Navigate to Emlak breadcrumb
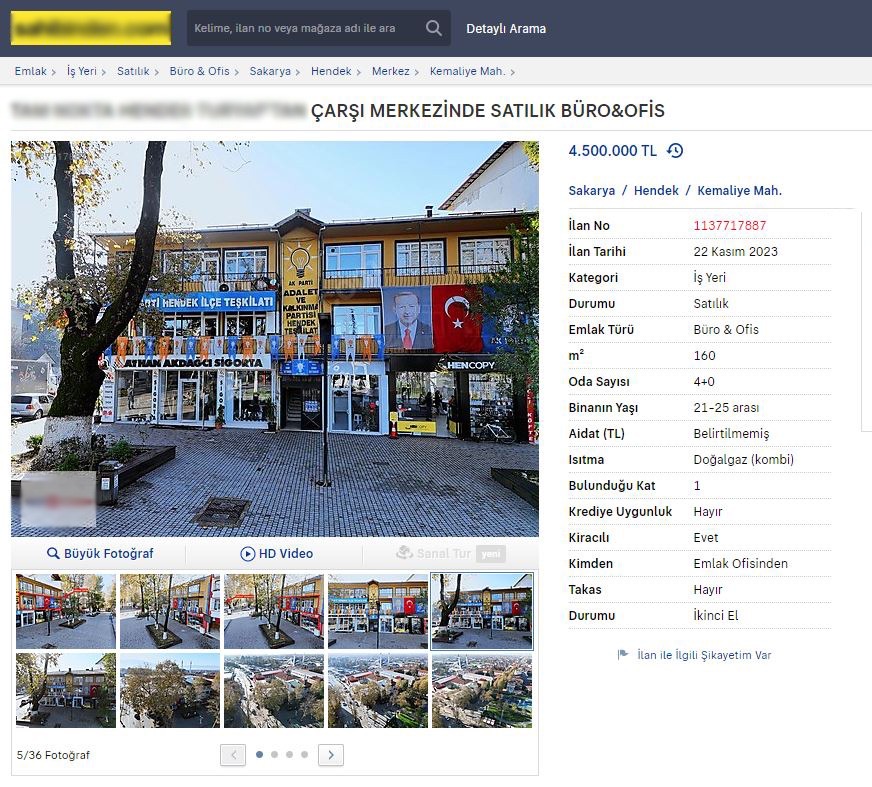This screenshot has width=872, height=787. tap(30, 71)
